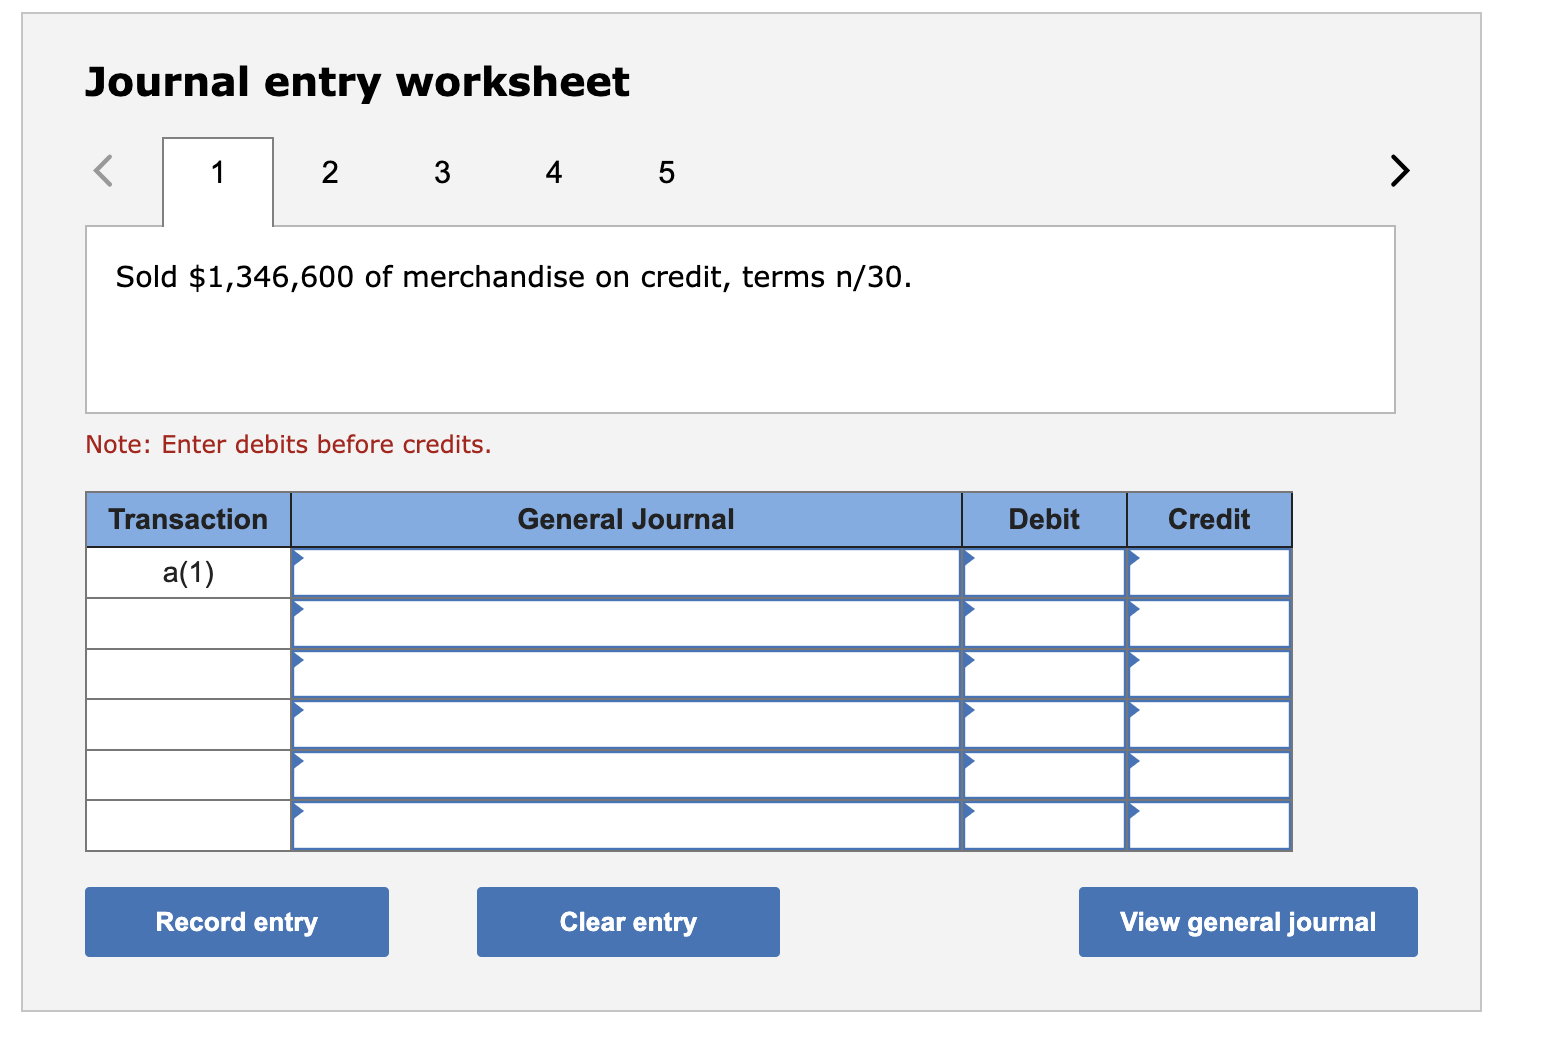
Task: Open account dropdown in second General Journal row
Action: click(x=298, y=609)
